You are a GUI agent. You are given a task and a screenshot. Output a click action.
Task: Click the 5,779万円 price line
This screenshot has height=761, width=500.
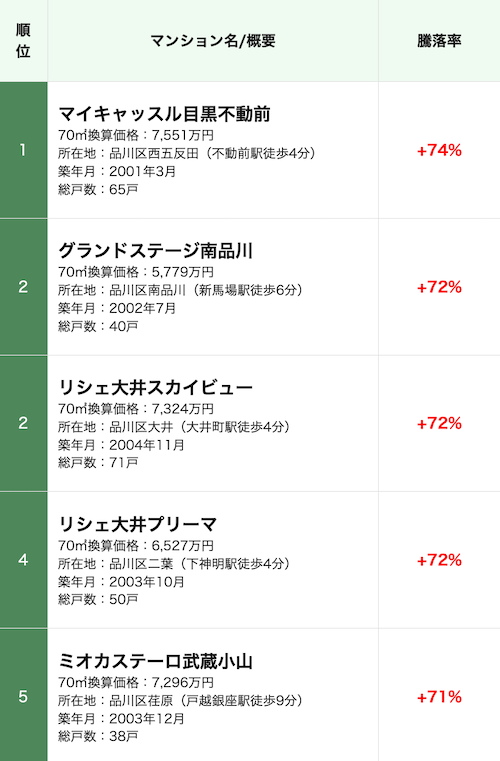pos(136,272)
